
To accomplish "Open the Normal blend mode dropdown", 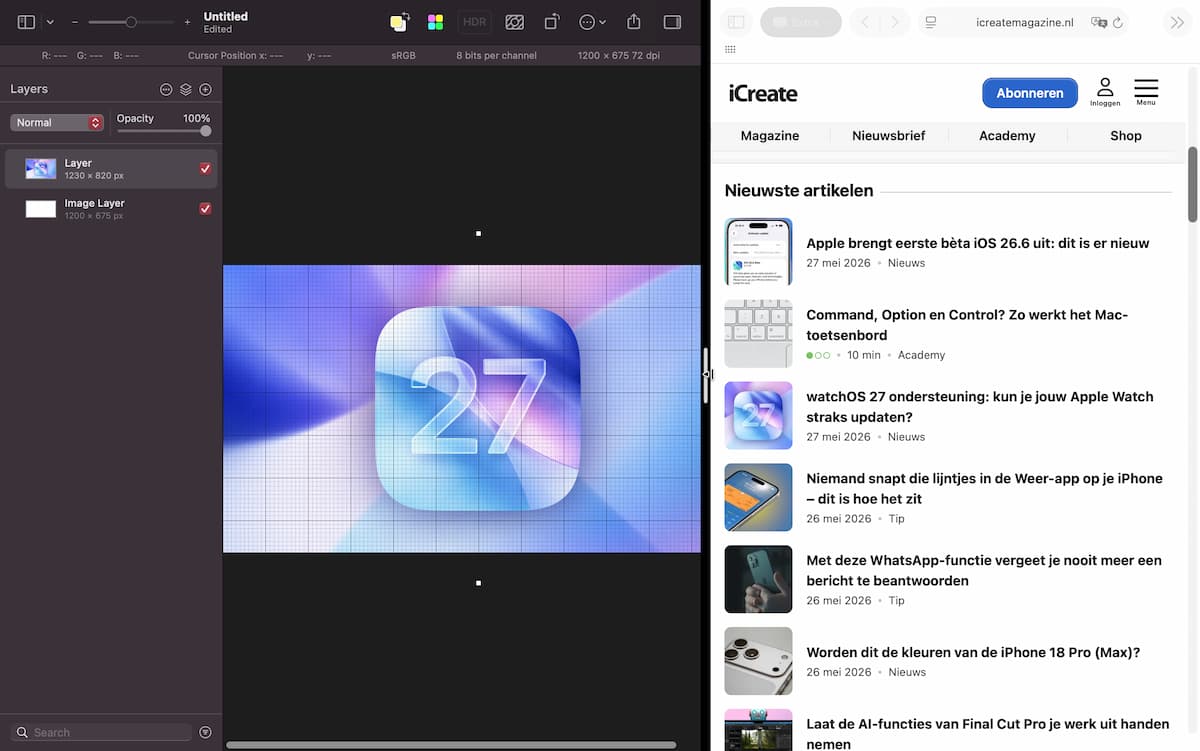I will 57,122.
